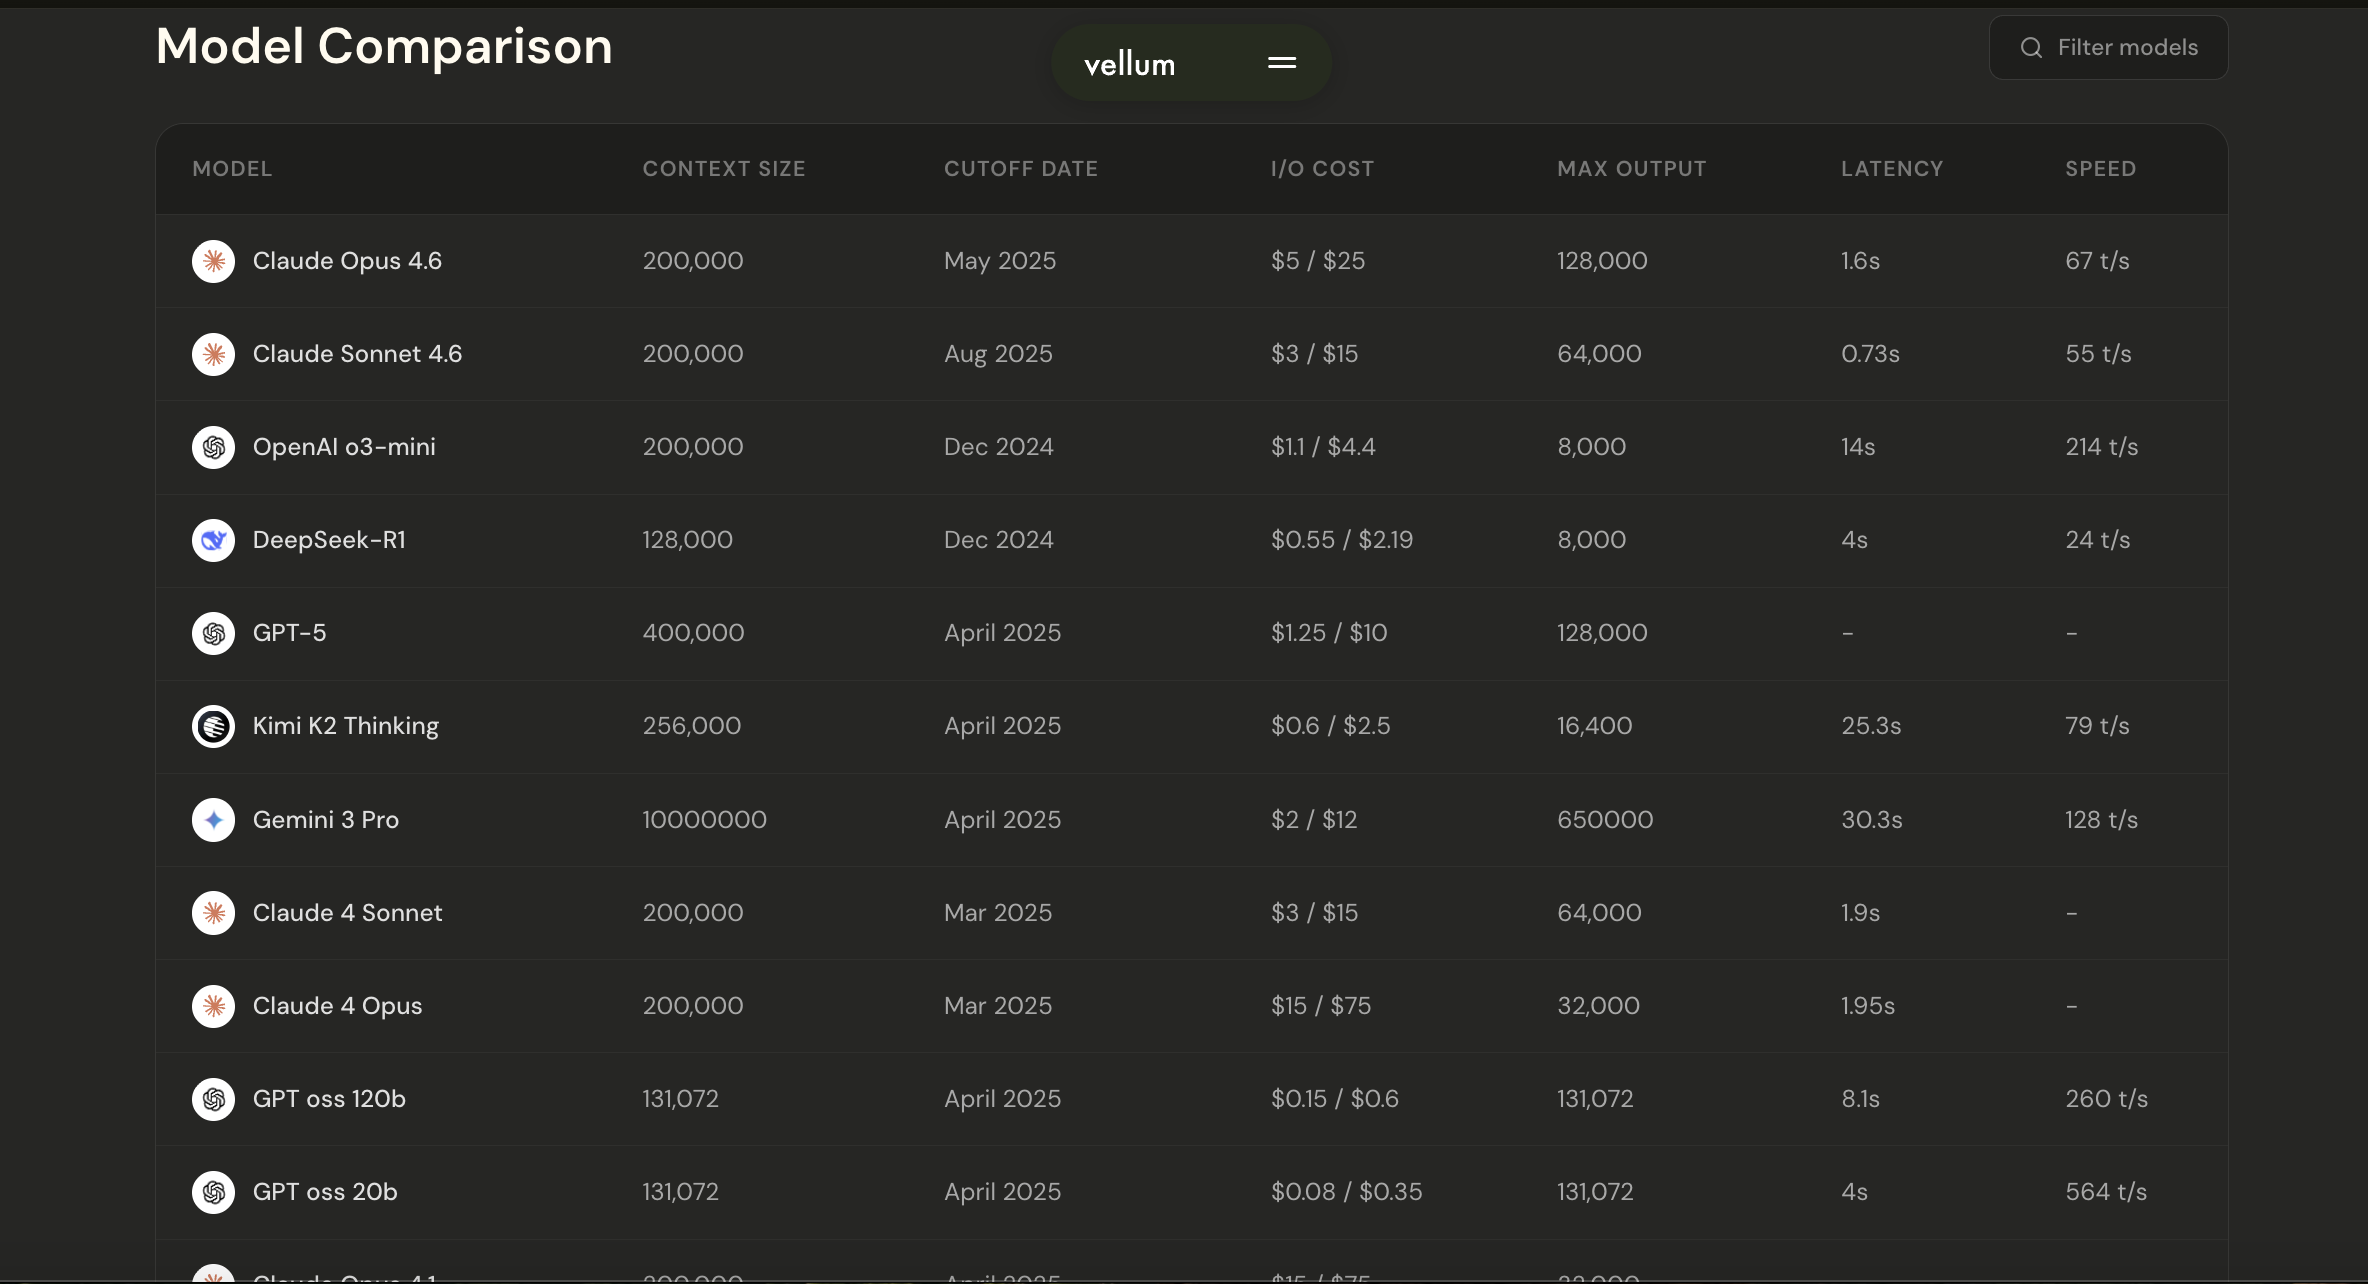Go to the vellum home logo
The image size is (2368, 1284).
pyautogui.click(x=1130, y=64)
